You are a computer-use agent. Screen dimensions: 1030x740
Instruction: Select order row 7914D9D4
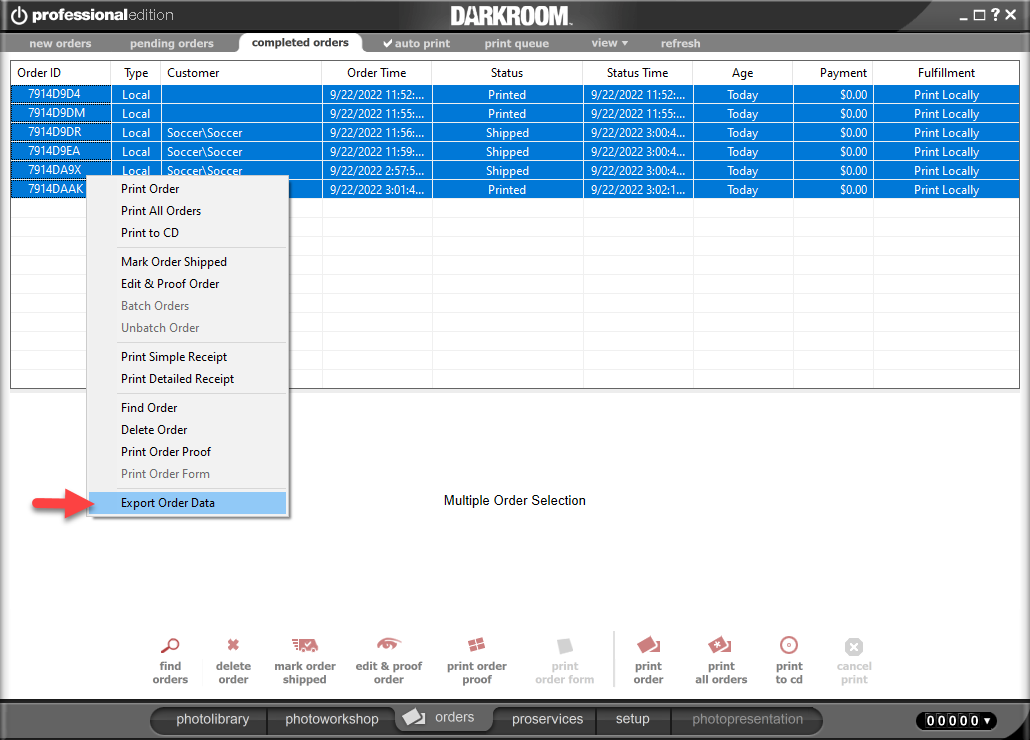click(x=515, y=95)
